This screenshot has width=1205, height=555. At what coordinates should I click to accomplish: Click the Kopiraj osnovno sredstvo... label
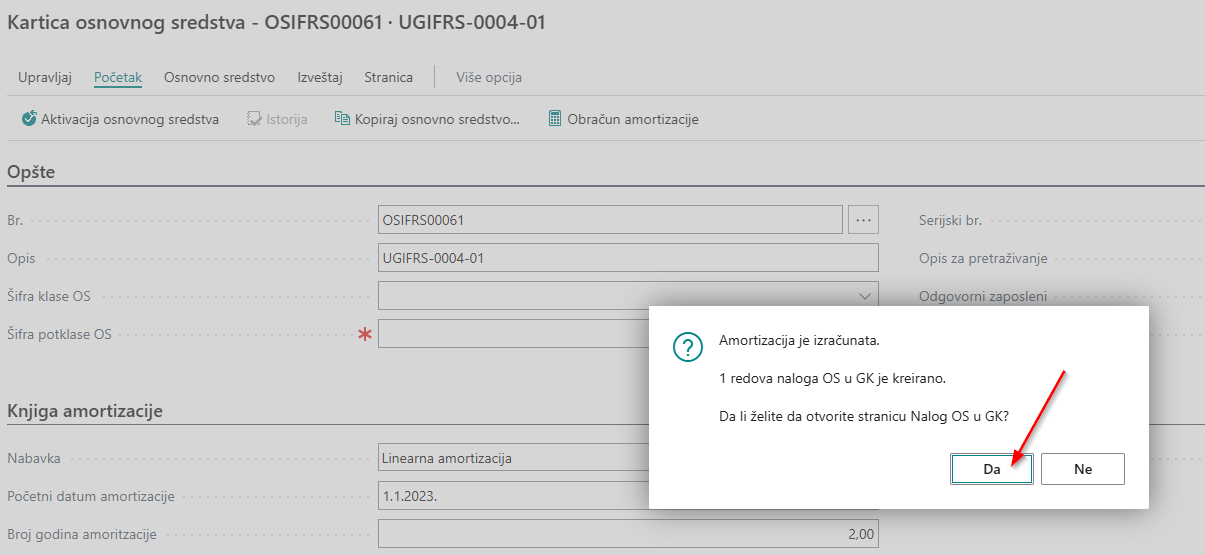[438, 119]
